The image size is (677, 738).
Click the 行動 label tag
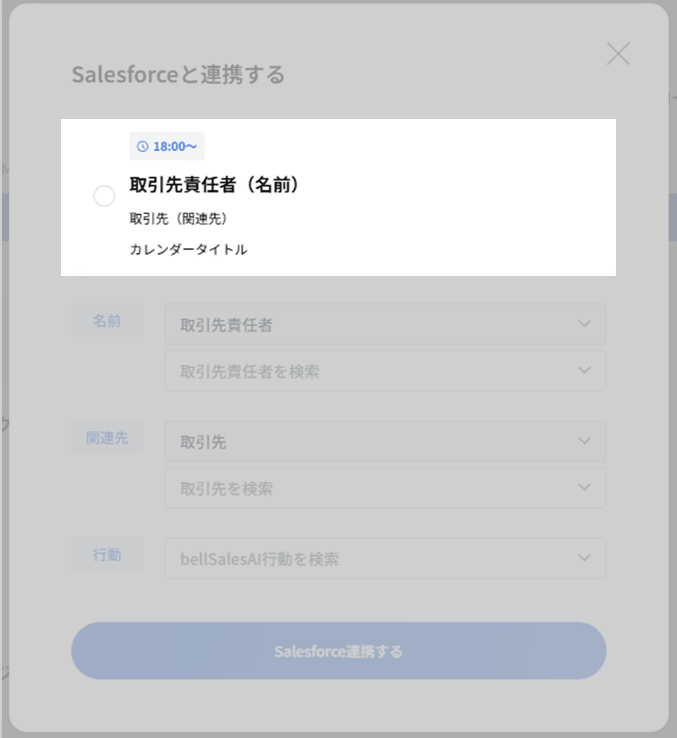pyautogui.click(x=106, y=554)
